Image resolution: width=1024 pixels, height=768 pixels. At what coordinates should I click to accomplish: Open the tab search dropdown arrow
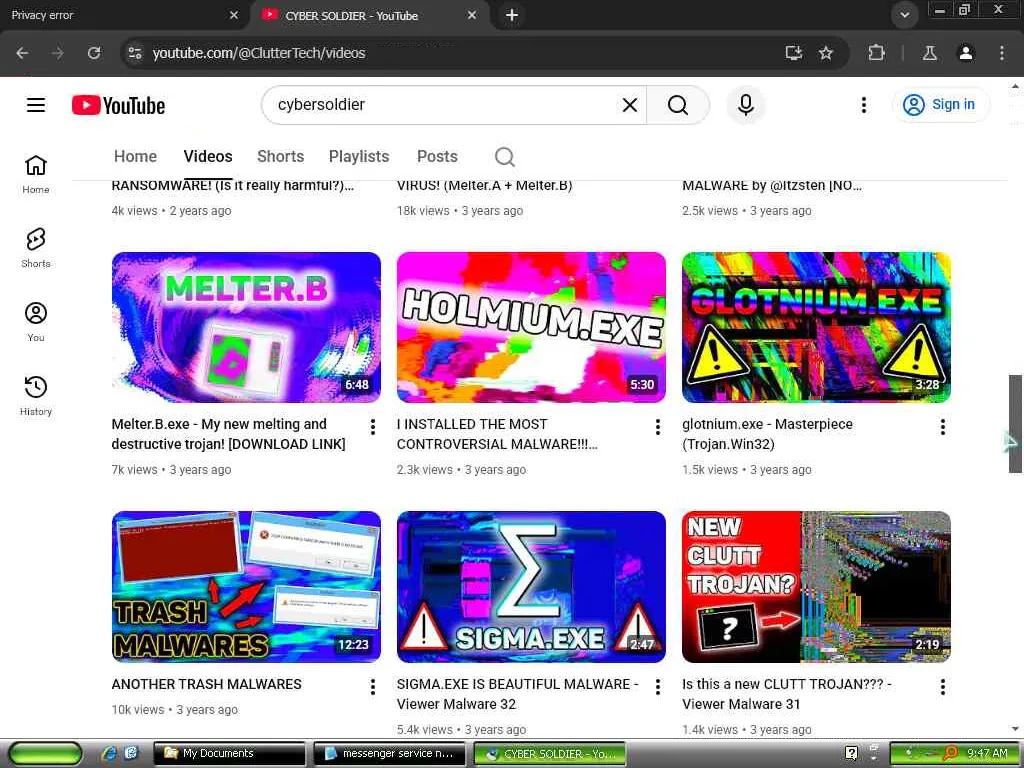tap(904, 14)
